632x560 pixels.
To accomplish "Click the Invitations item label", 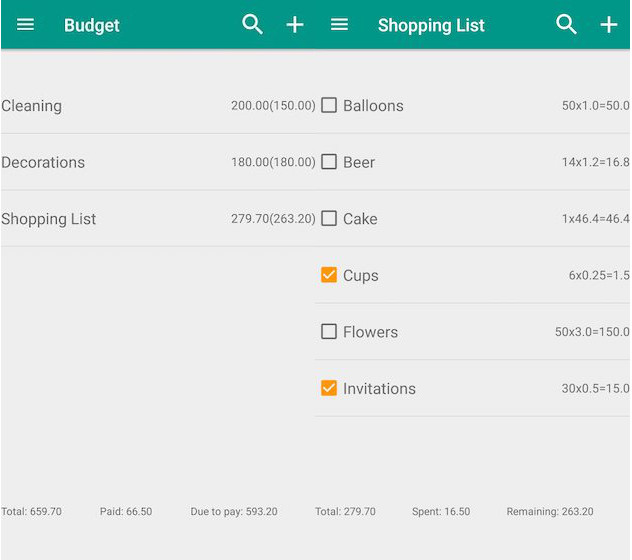I will pos(379,389).
